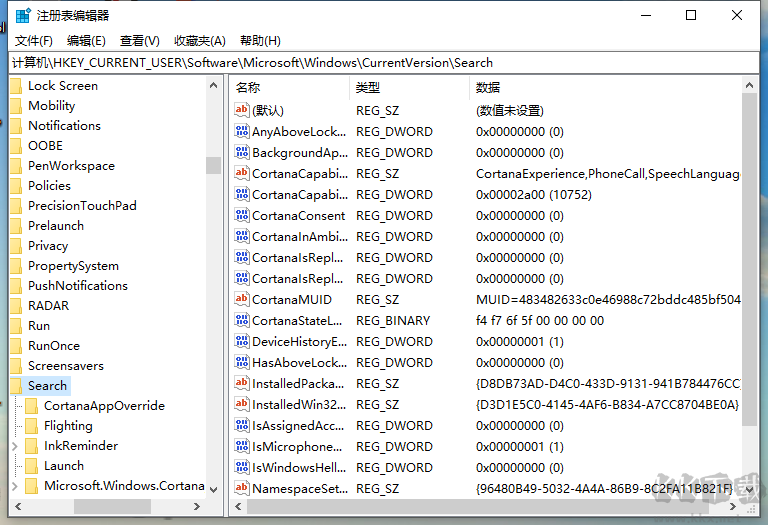
Task: Select the Policies folder icon
Action: point(16,186)
